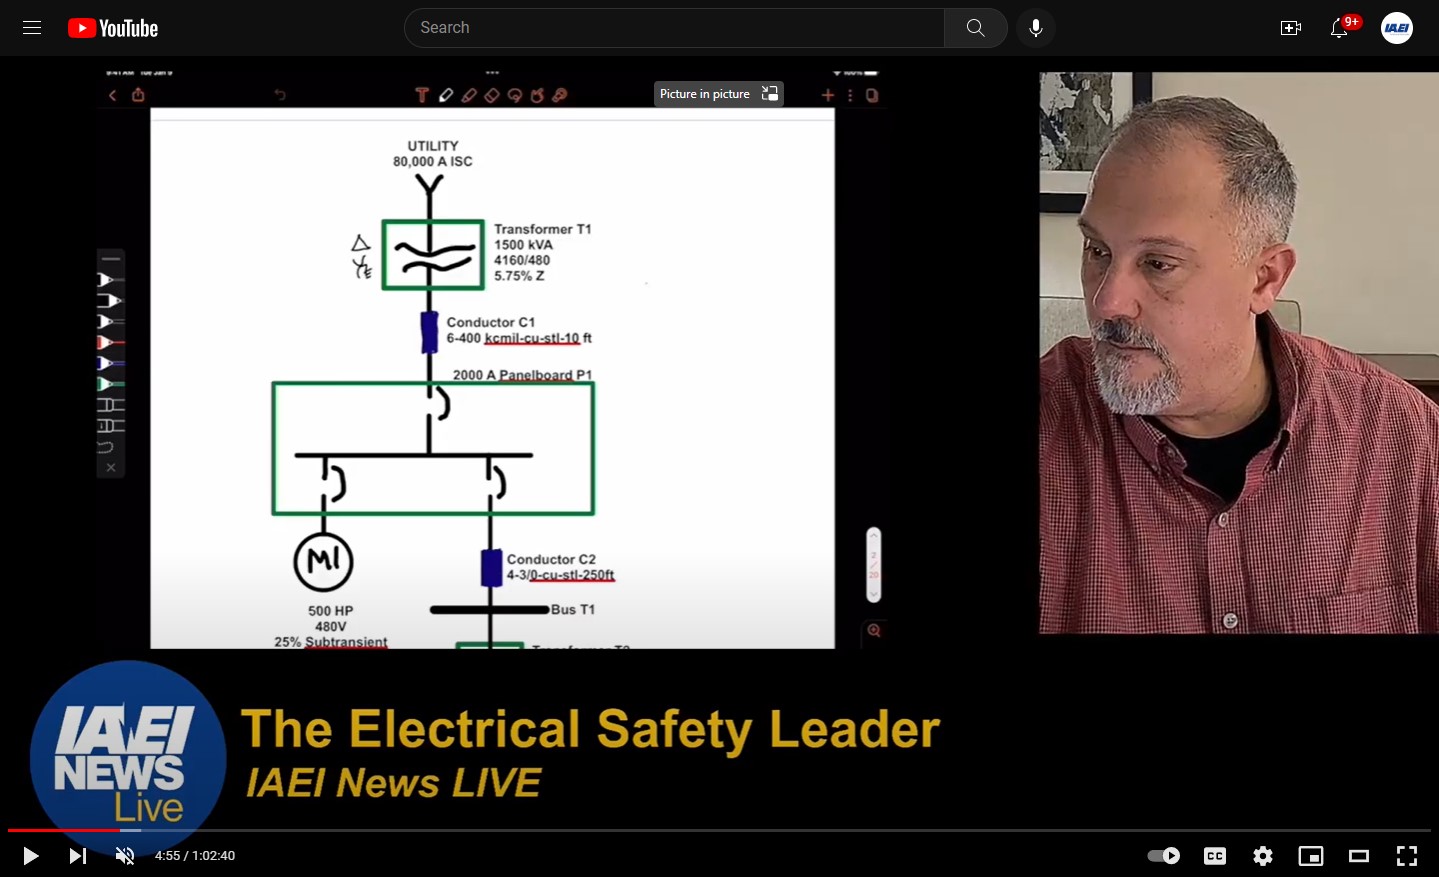Viewport: 1439px width, 877px height.
Task: Click inside the YouTube search field
Action: click(x=673, y=27)
